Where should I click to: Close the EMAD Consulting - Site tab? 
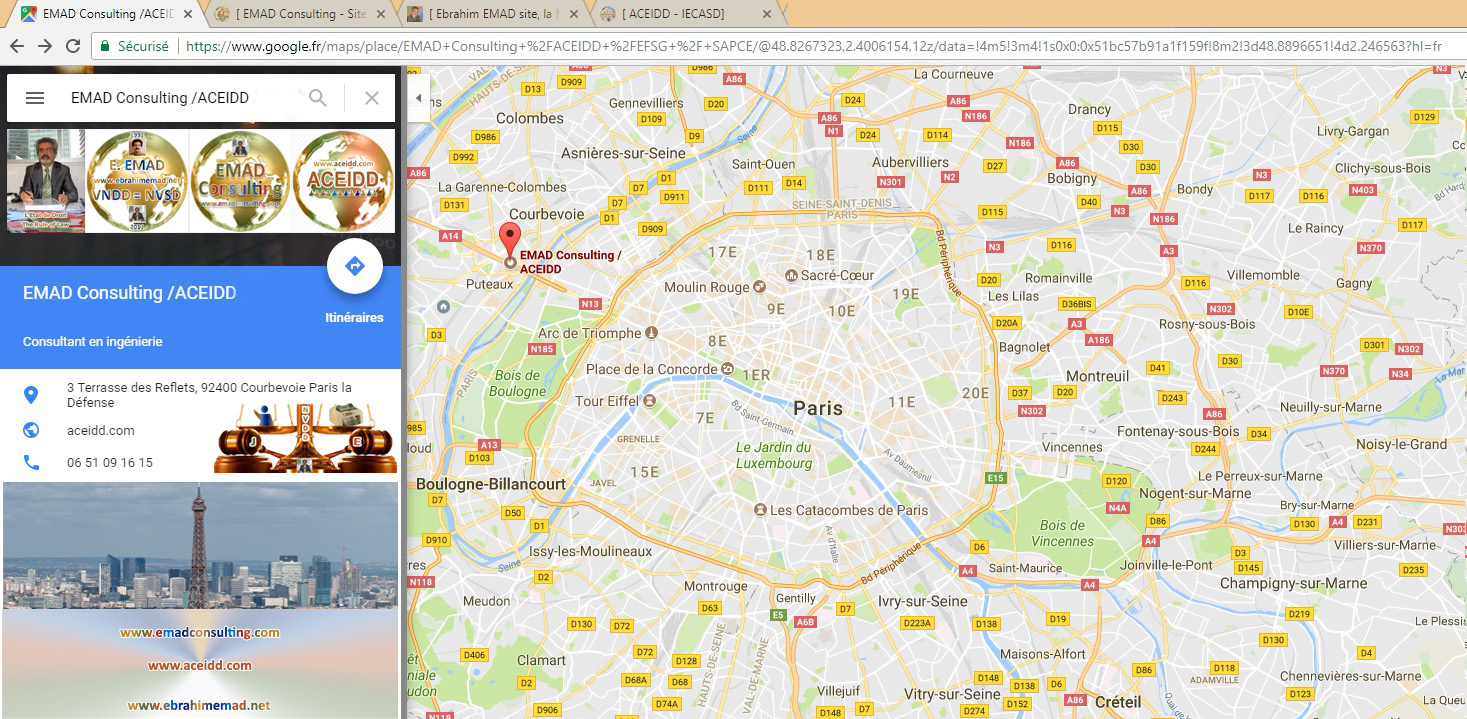coord(383,14)
